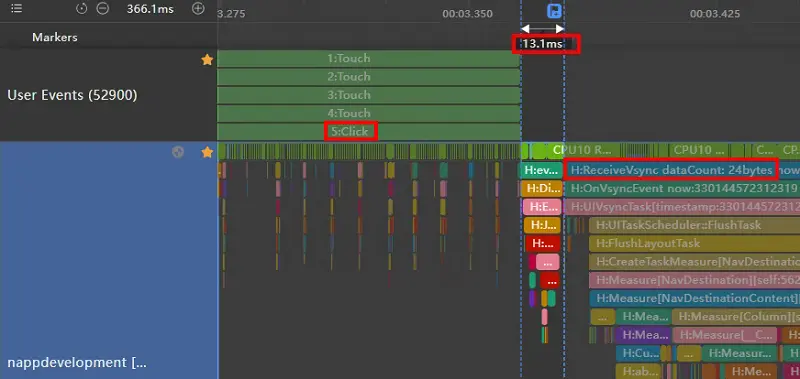Click the 00:03.350 ruler timestamp
This screenshot has width=800, height=379.
pyautogui.click(x=467, y=14)
